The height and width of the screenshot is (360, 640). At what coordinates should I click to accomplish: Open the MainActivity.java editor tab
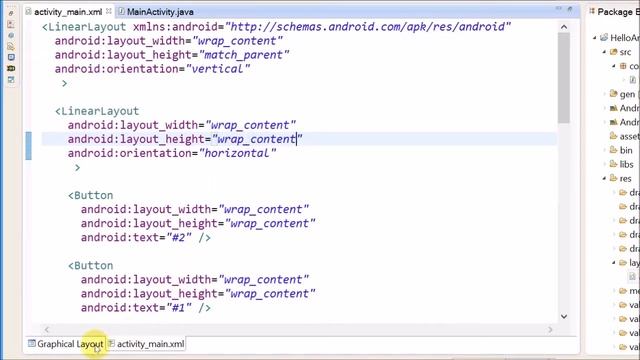156,12
